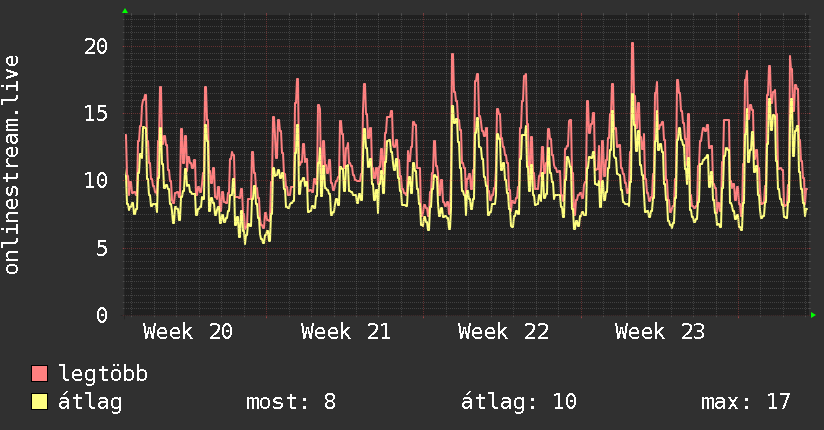Click the y-axis value 15

[x=96, y=114]
